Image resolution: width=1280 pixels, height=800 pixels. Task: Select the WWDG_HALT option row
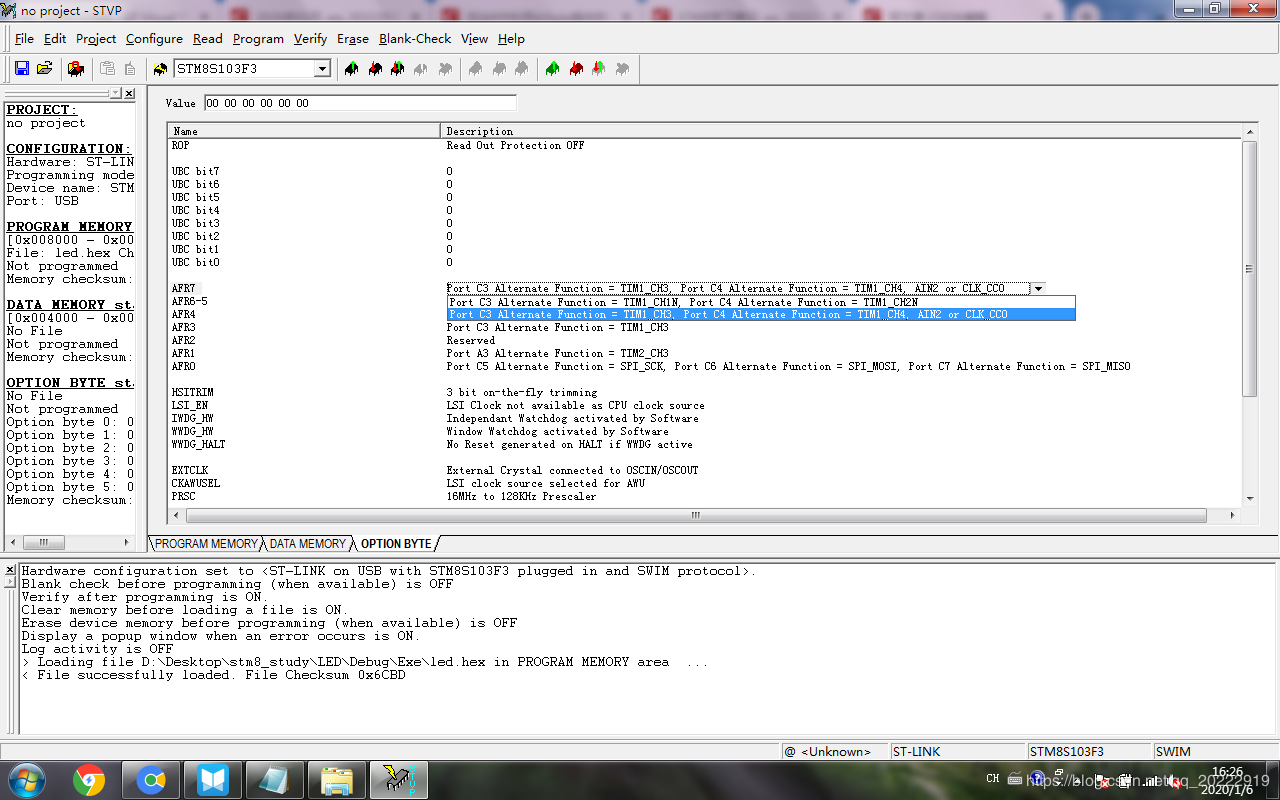(705, 445)
